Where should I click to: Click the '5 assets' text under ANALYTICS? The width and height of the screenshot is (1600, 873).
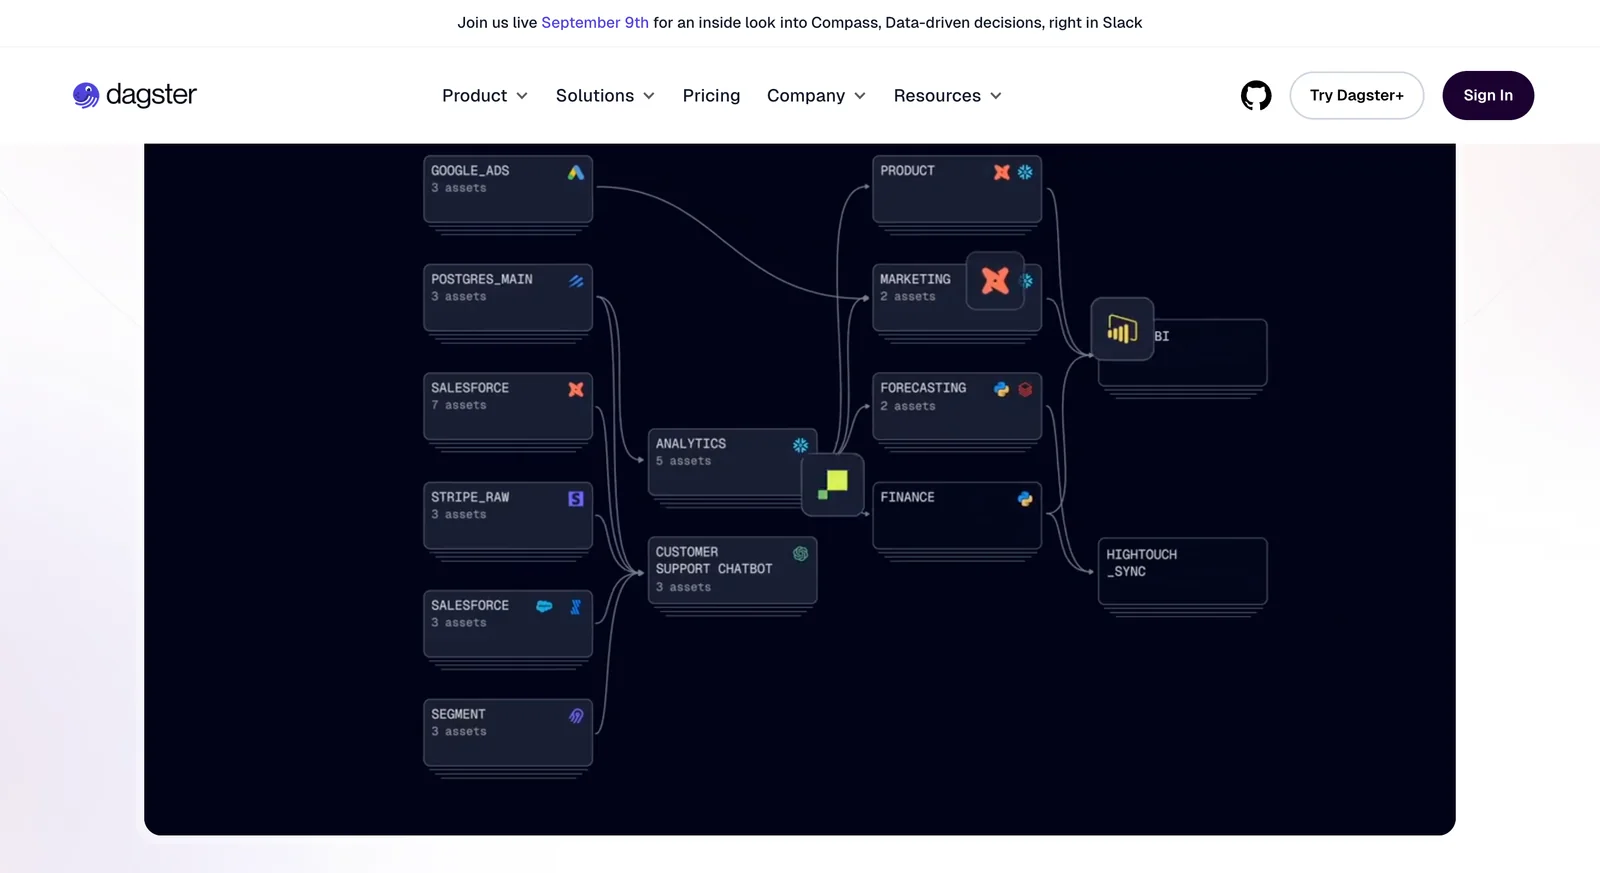(x=683, y=461)
